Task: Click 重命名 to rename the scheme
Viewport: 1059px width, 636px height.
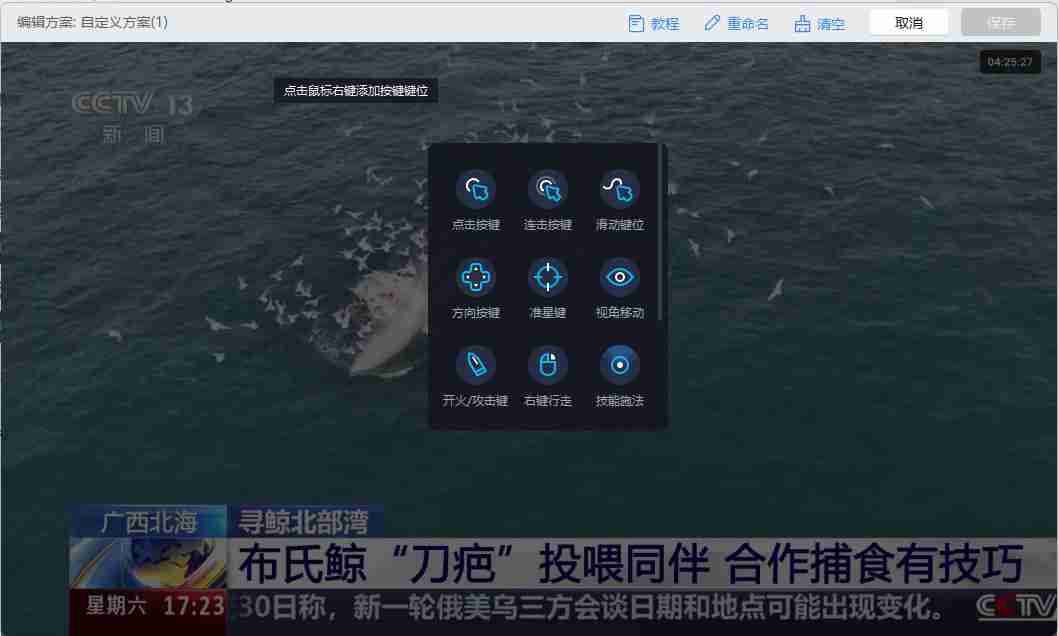Action: (x=737, y=23)
